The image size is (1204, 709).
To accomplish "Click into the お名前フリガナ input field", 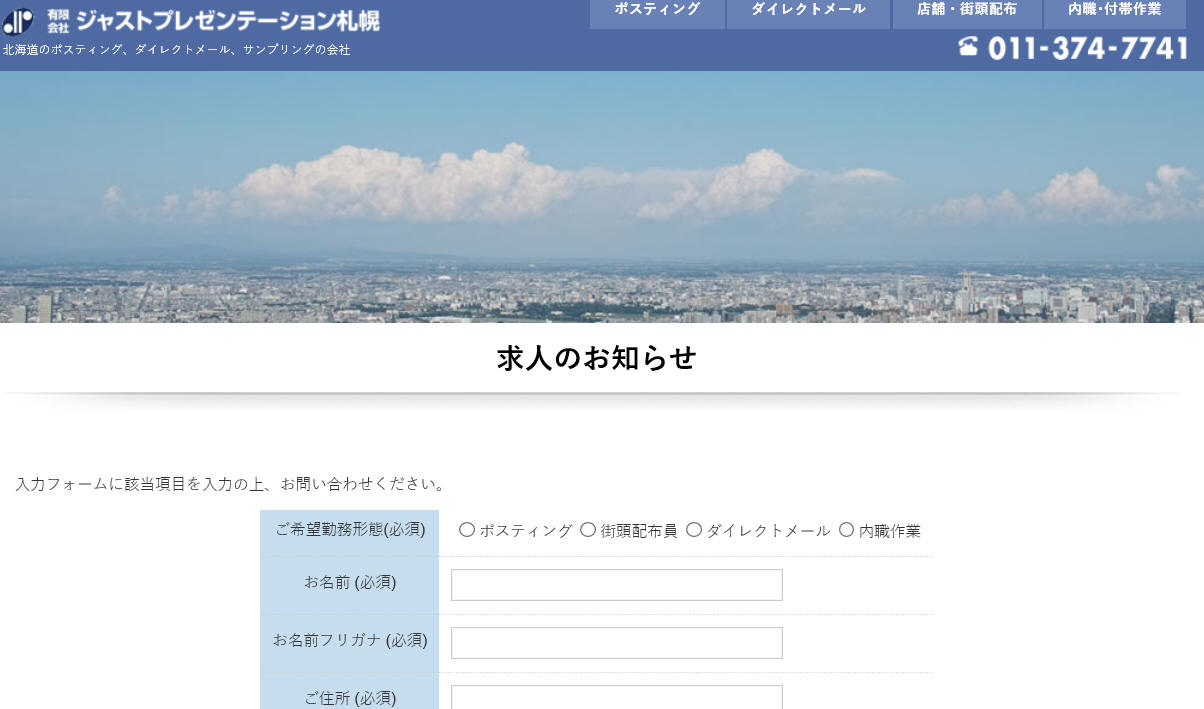I will point(616,643).
